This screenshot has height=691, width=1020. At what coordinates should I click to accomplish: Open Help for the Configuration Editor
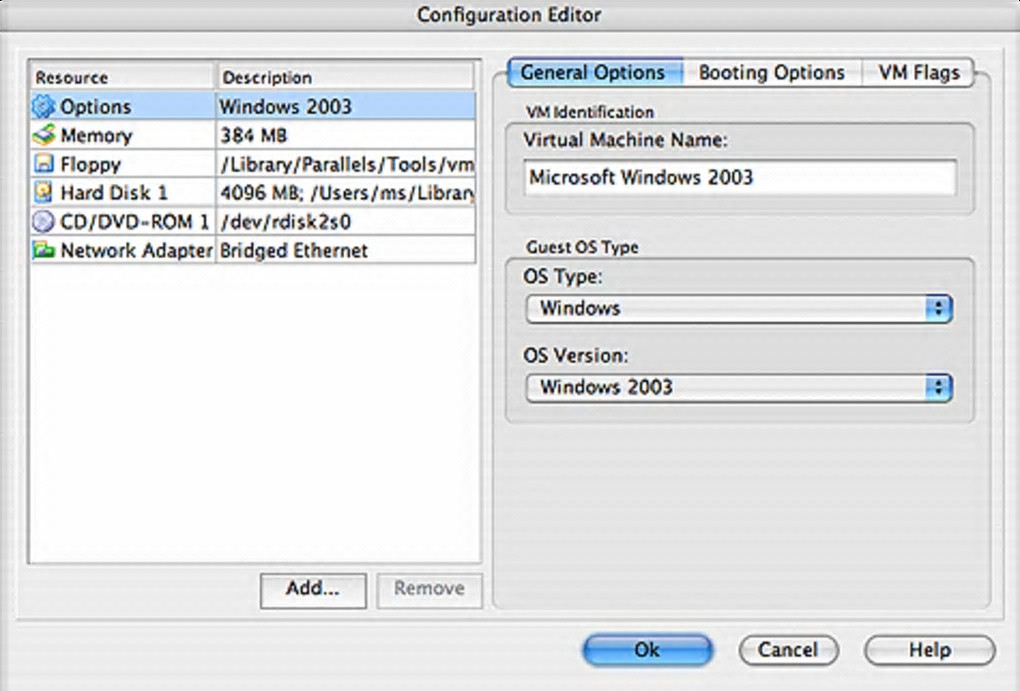930,650
